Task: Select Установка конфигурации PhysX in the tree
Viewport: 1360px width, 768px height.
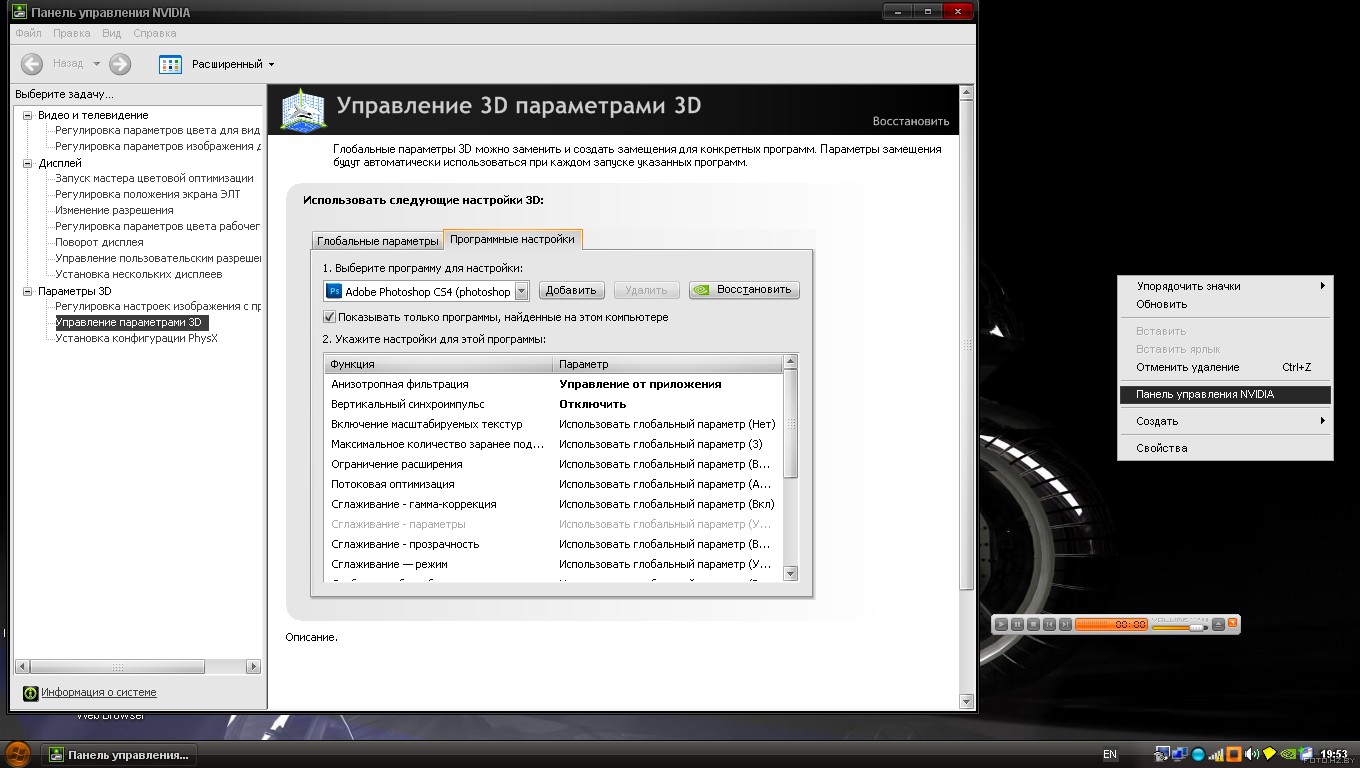Action: tap(136, 338)
